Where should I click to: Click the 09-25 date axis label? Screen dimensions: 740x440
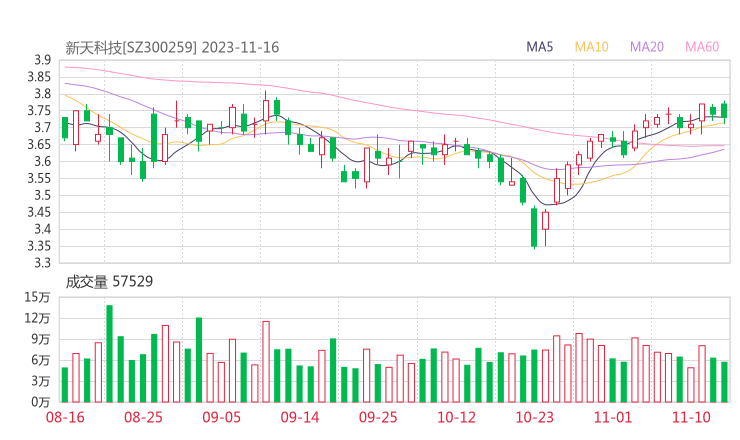click(378, 417)
